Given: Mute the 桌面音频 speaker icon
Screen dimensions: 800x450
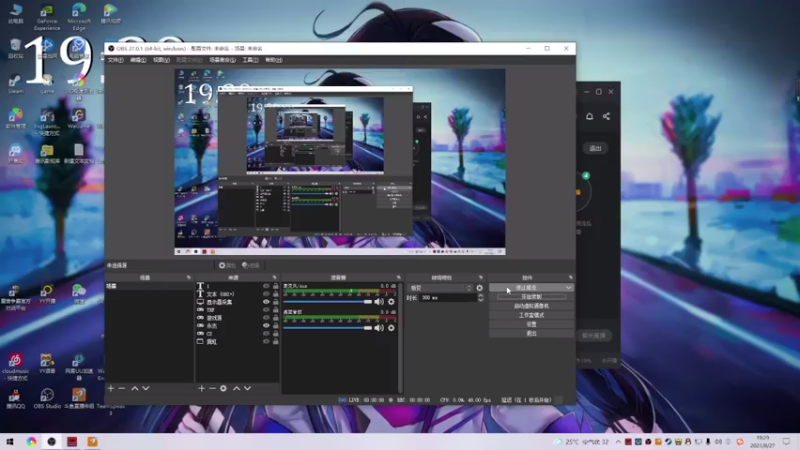Looking at the screenshot, I should point(379,328).
